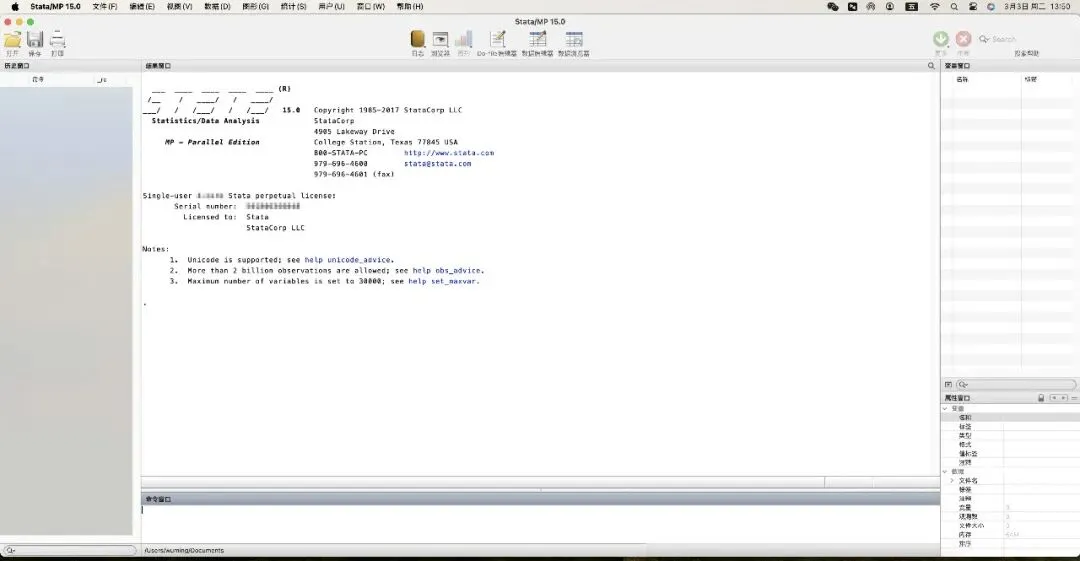Screen dimensions: 1080x561
Task: Click the Results window horizontal scrollbar
Action: [483, 482]
